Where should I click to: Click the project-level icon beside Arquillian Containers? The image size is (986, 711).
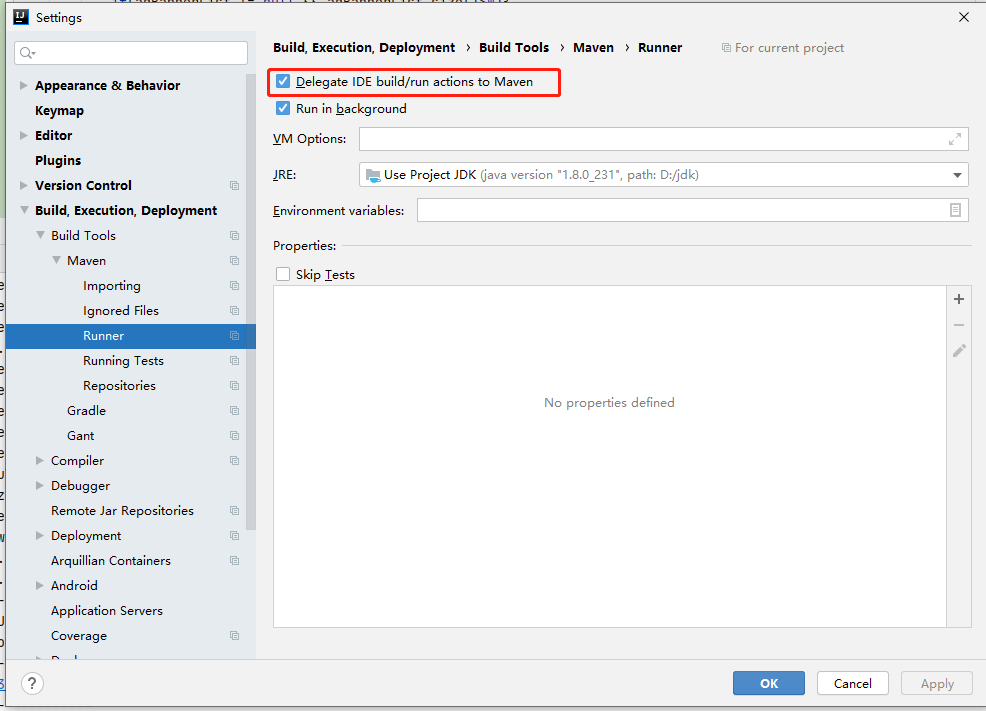(235, 561)
